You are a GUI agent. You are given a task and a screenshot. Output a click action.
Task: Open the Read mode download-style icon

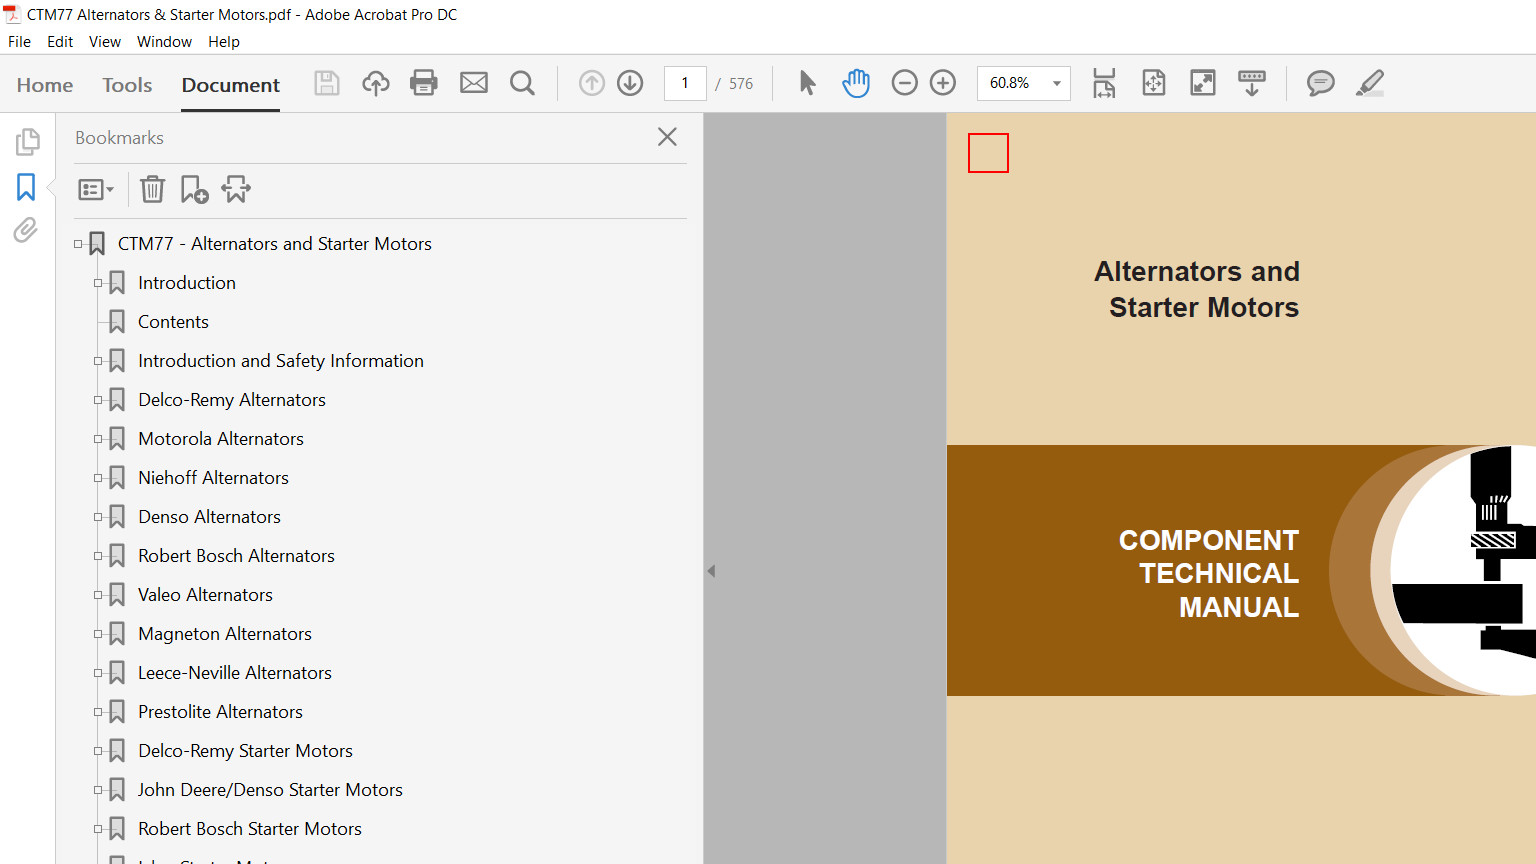coord(1252,83)
